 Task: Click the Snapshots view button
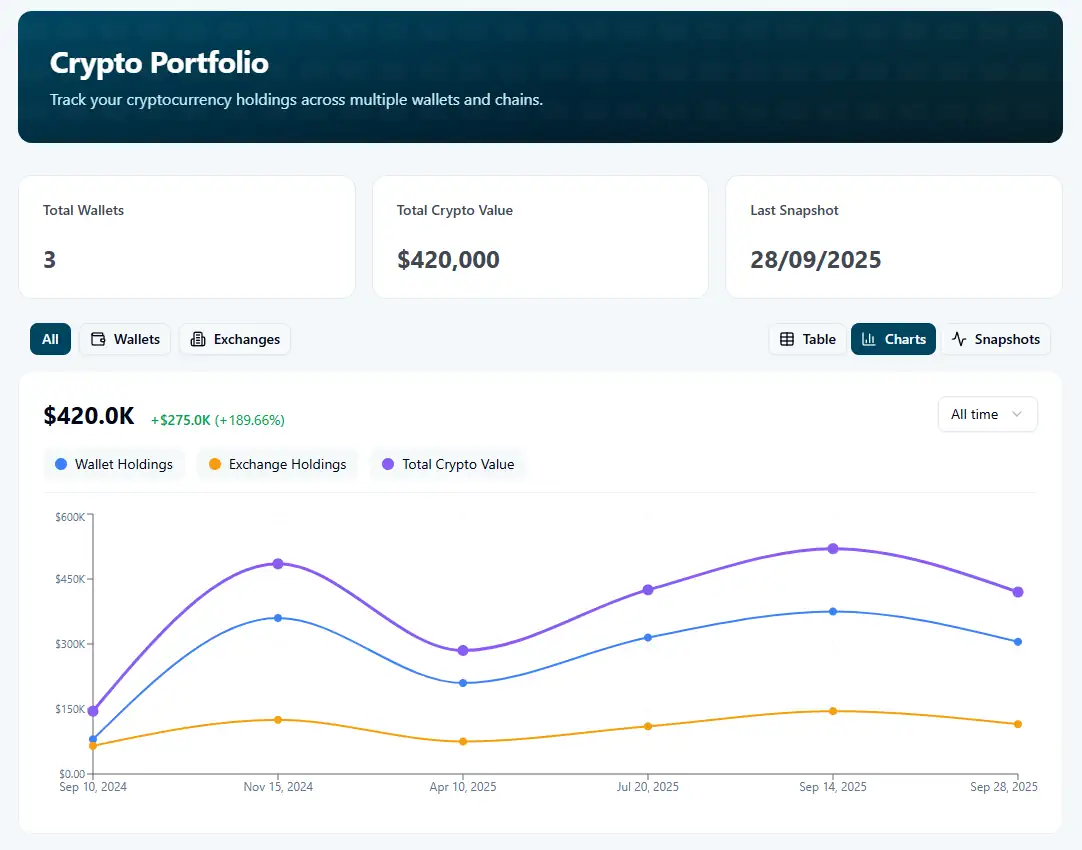click(995, 339)
